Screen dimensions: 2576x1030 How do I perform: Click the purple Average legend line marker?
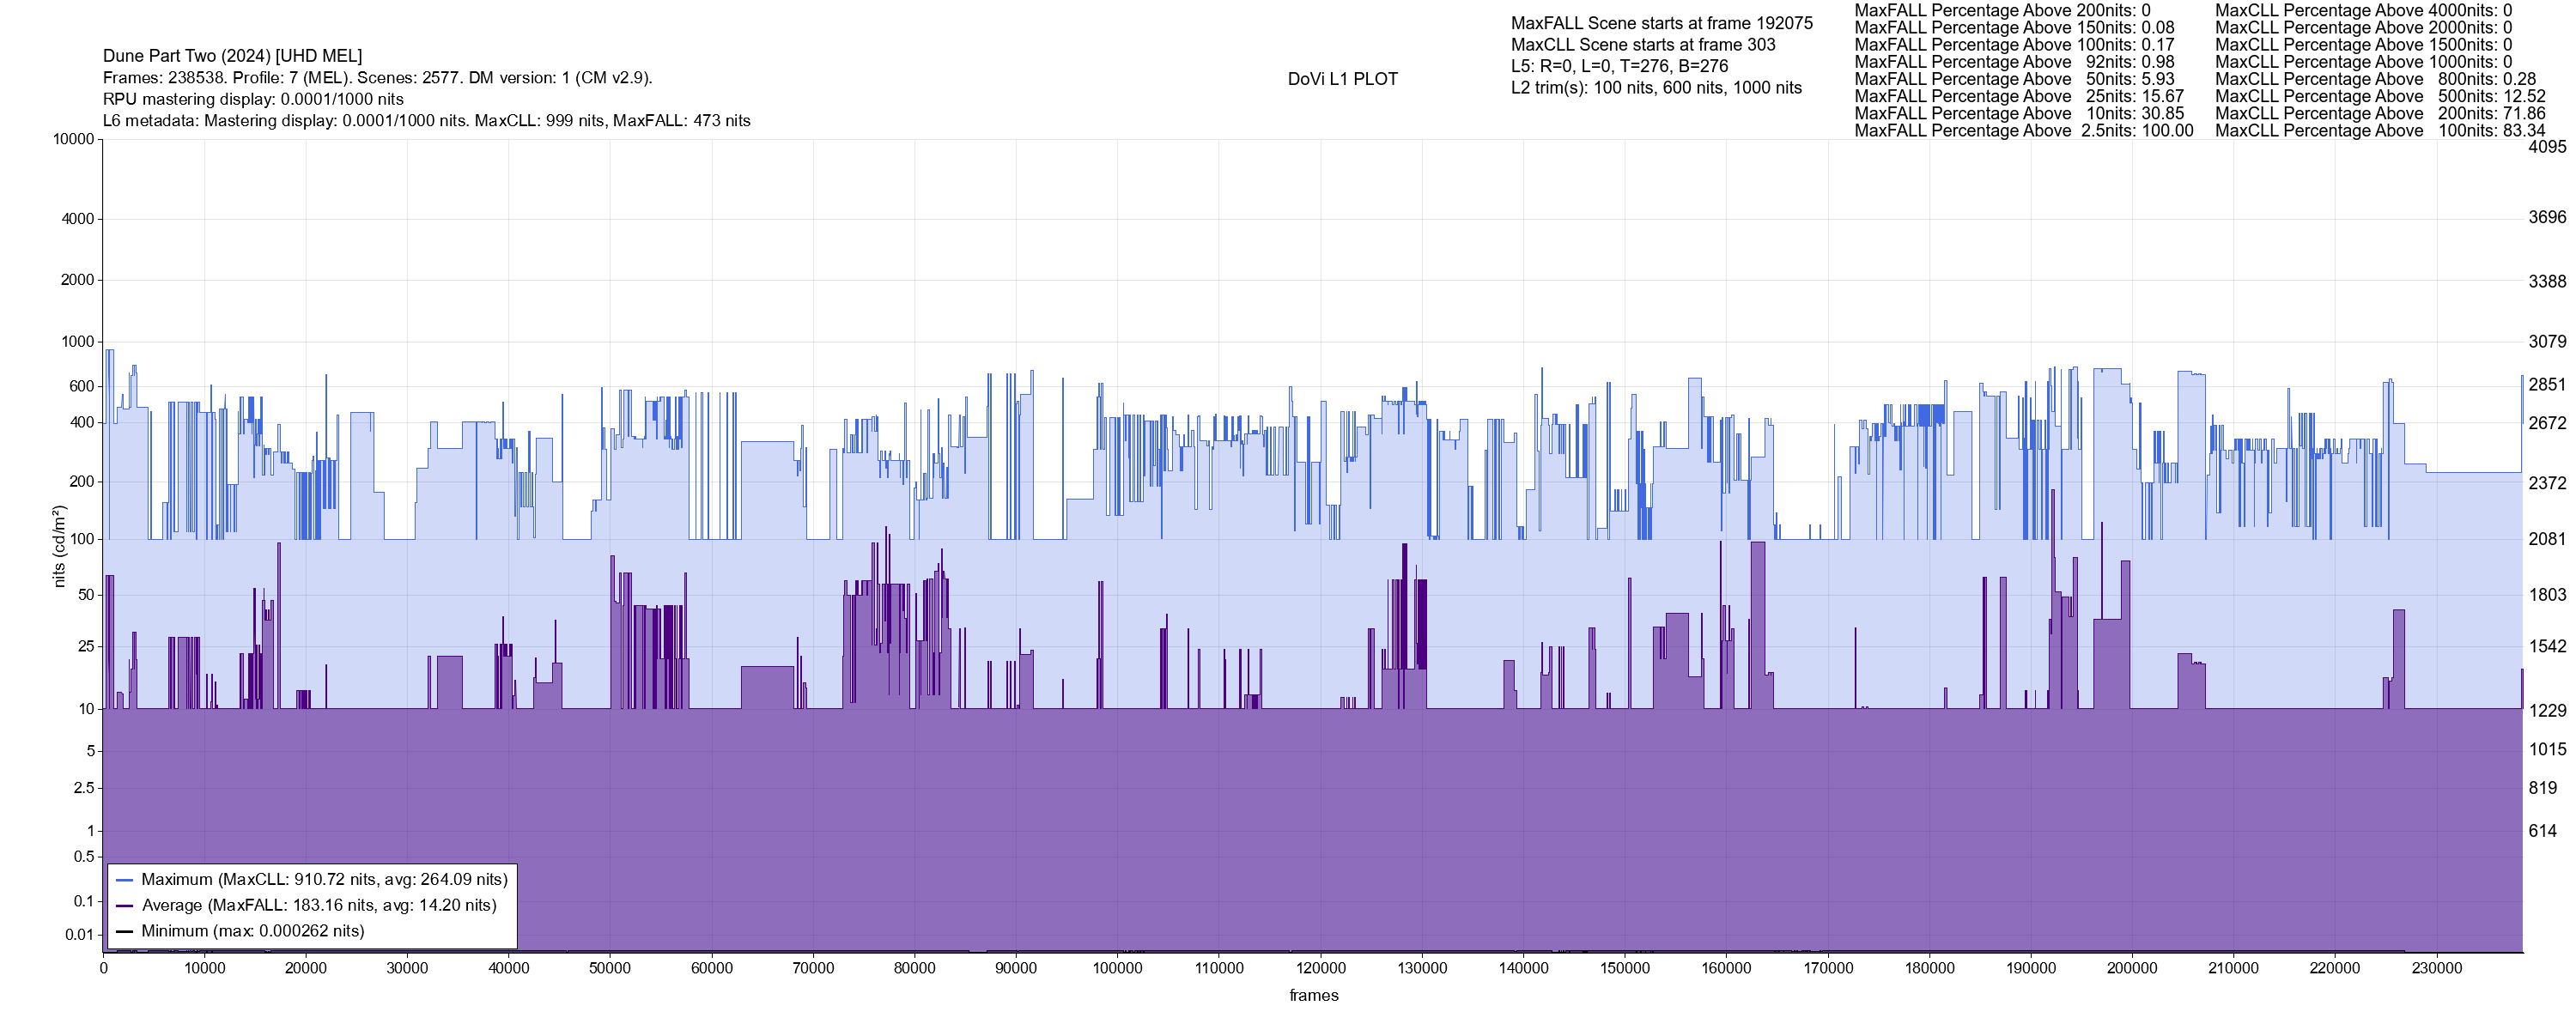click(x=125, y=906)
